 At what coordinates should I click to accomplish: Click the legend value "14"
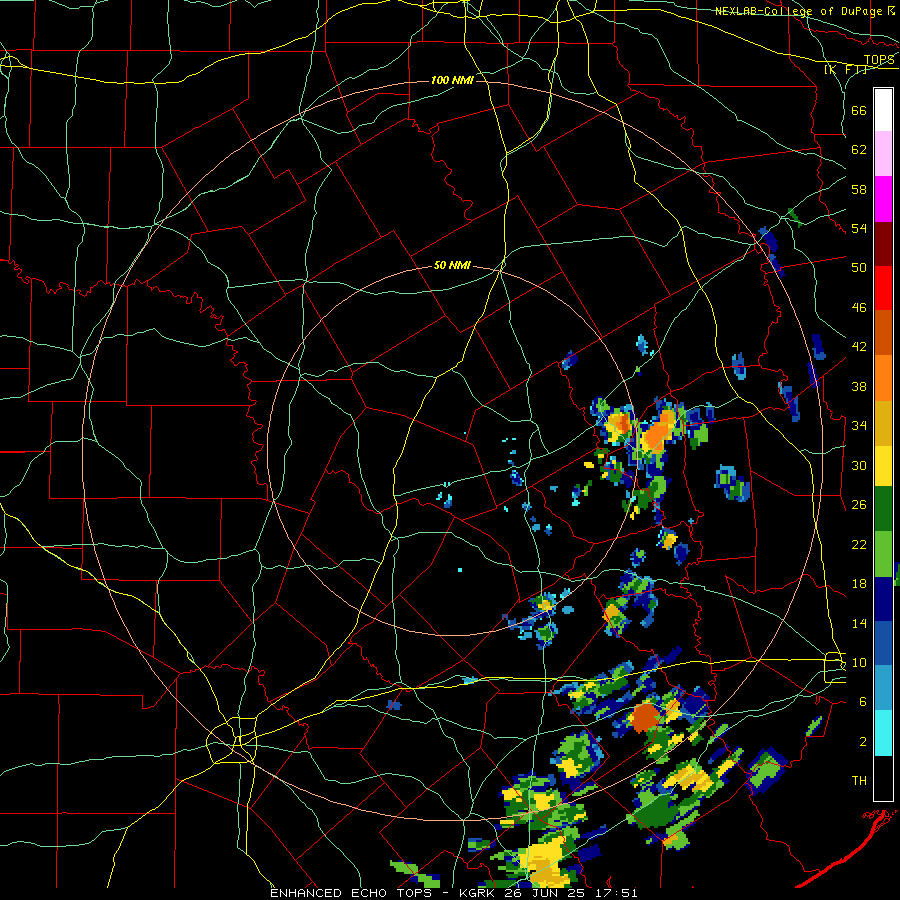(859, 623)
